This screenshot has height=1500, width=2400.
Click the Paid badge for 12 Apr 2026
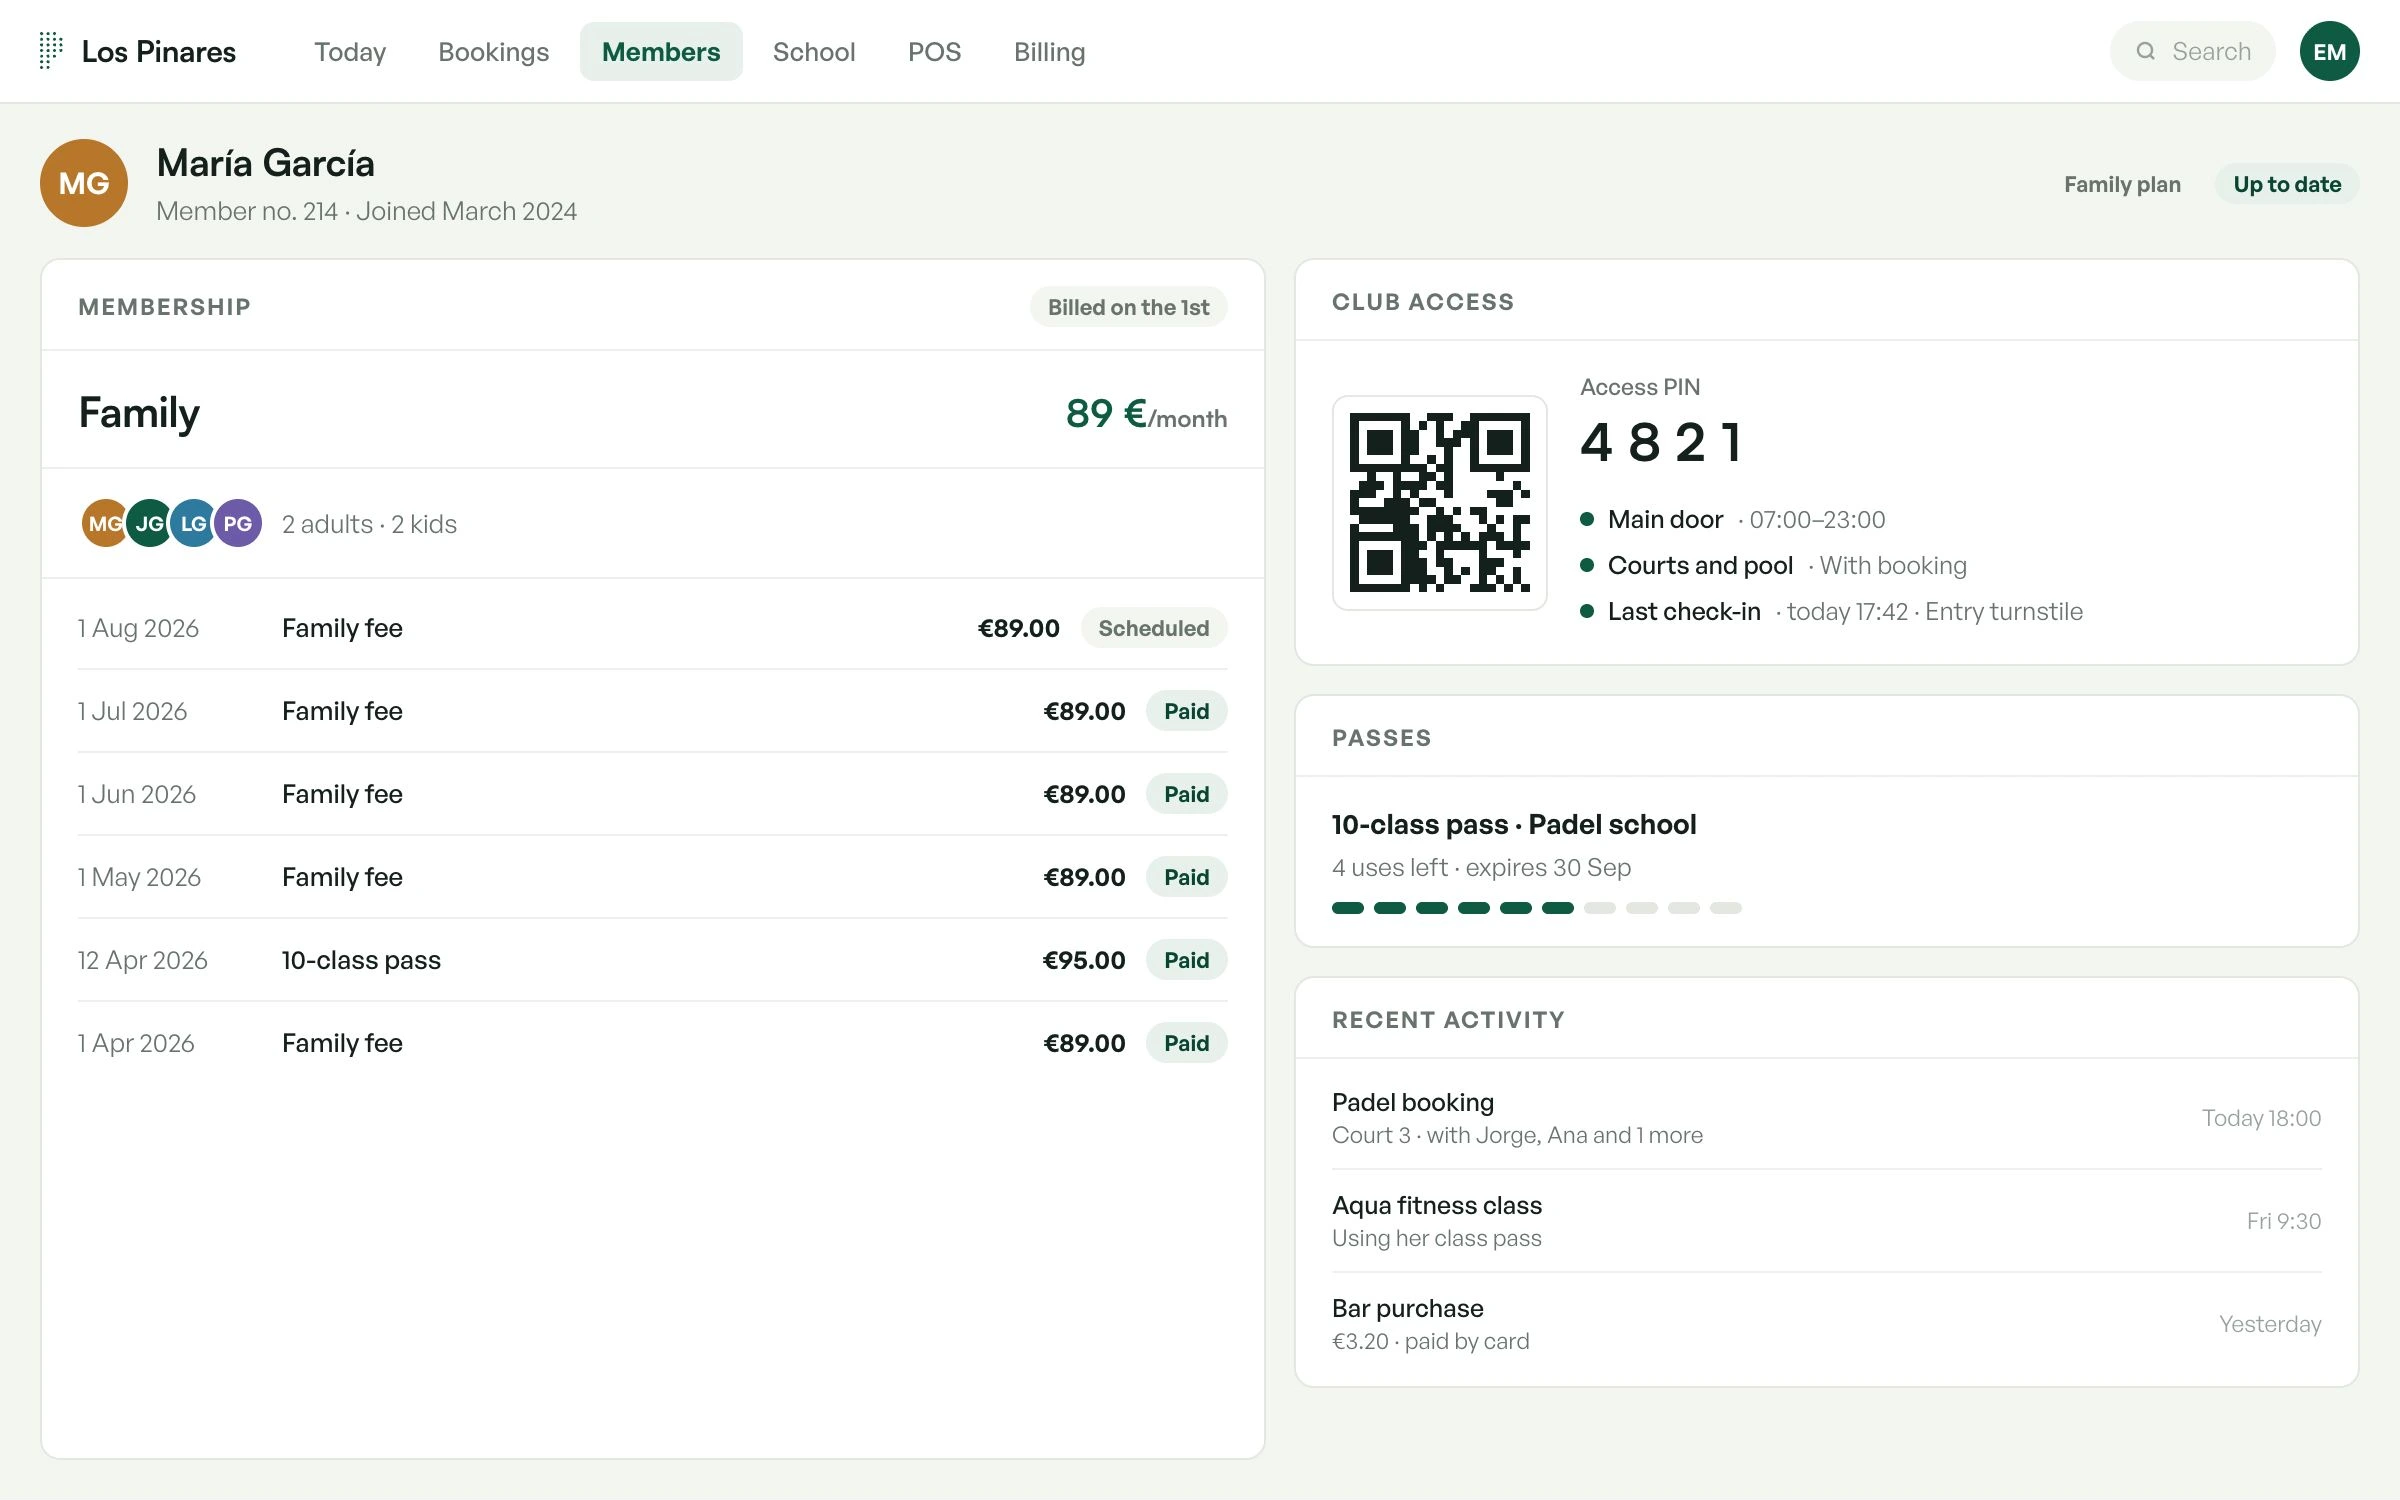(x=1186, y=960)
